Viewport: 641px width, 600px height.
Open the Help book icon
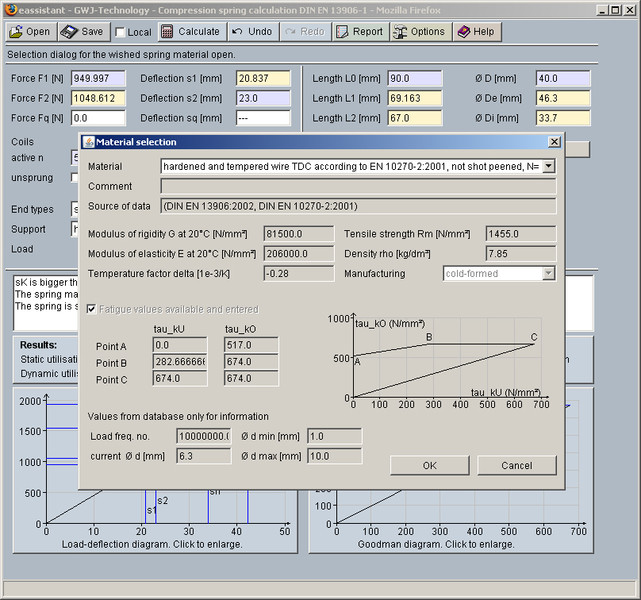(464, 31)
